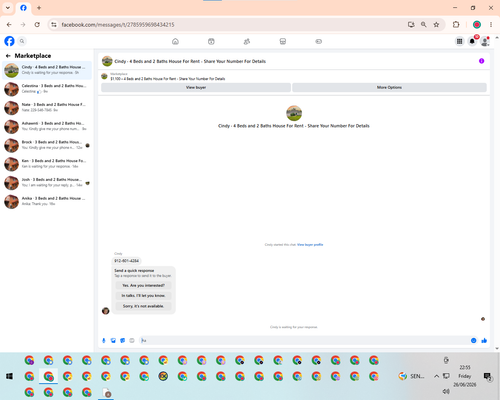
Task: Select the Facebook browser tab
Action: point(23,8)
